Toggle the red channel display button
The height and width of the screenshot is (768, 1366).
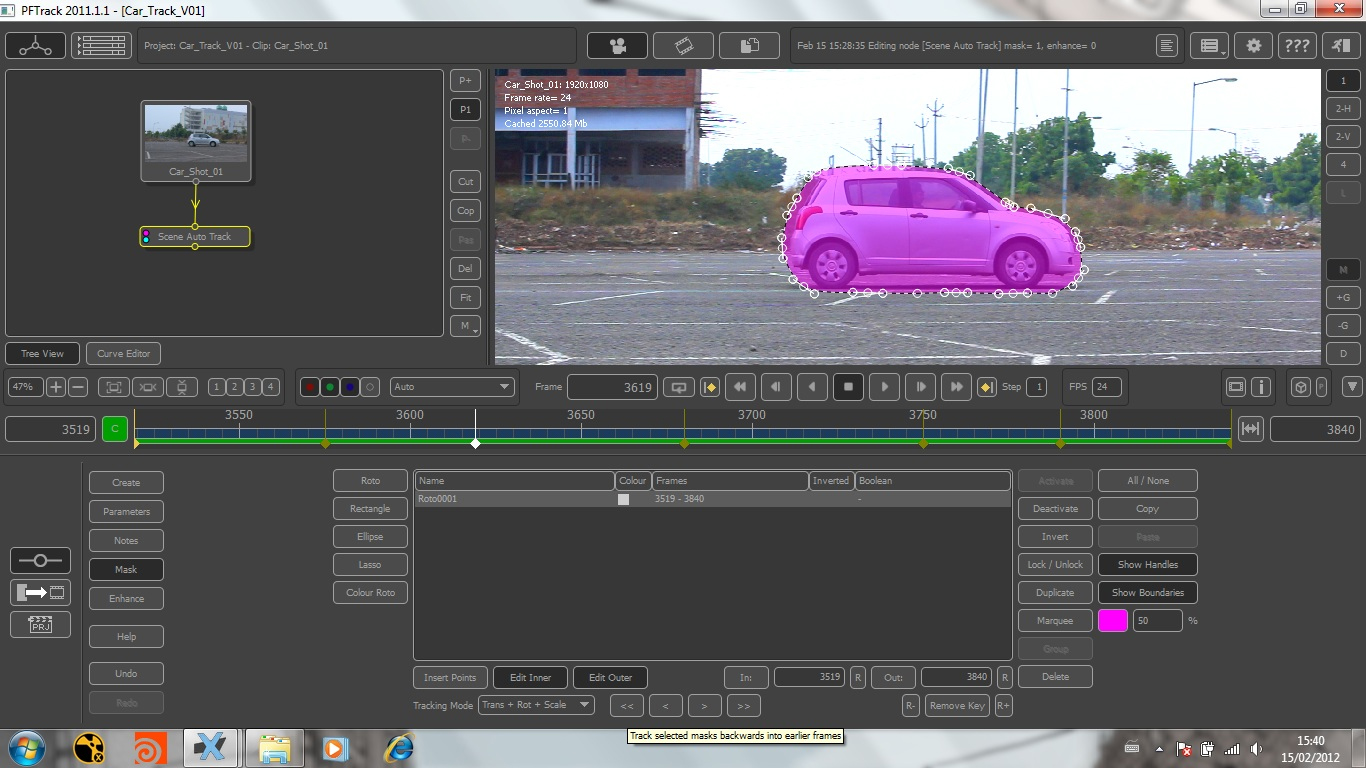pyautogui.click(x=310, y=387)
